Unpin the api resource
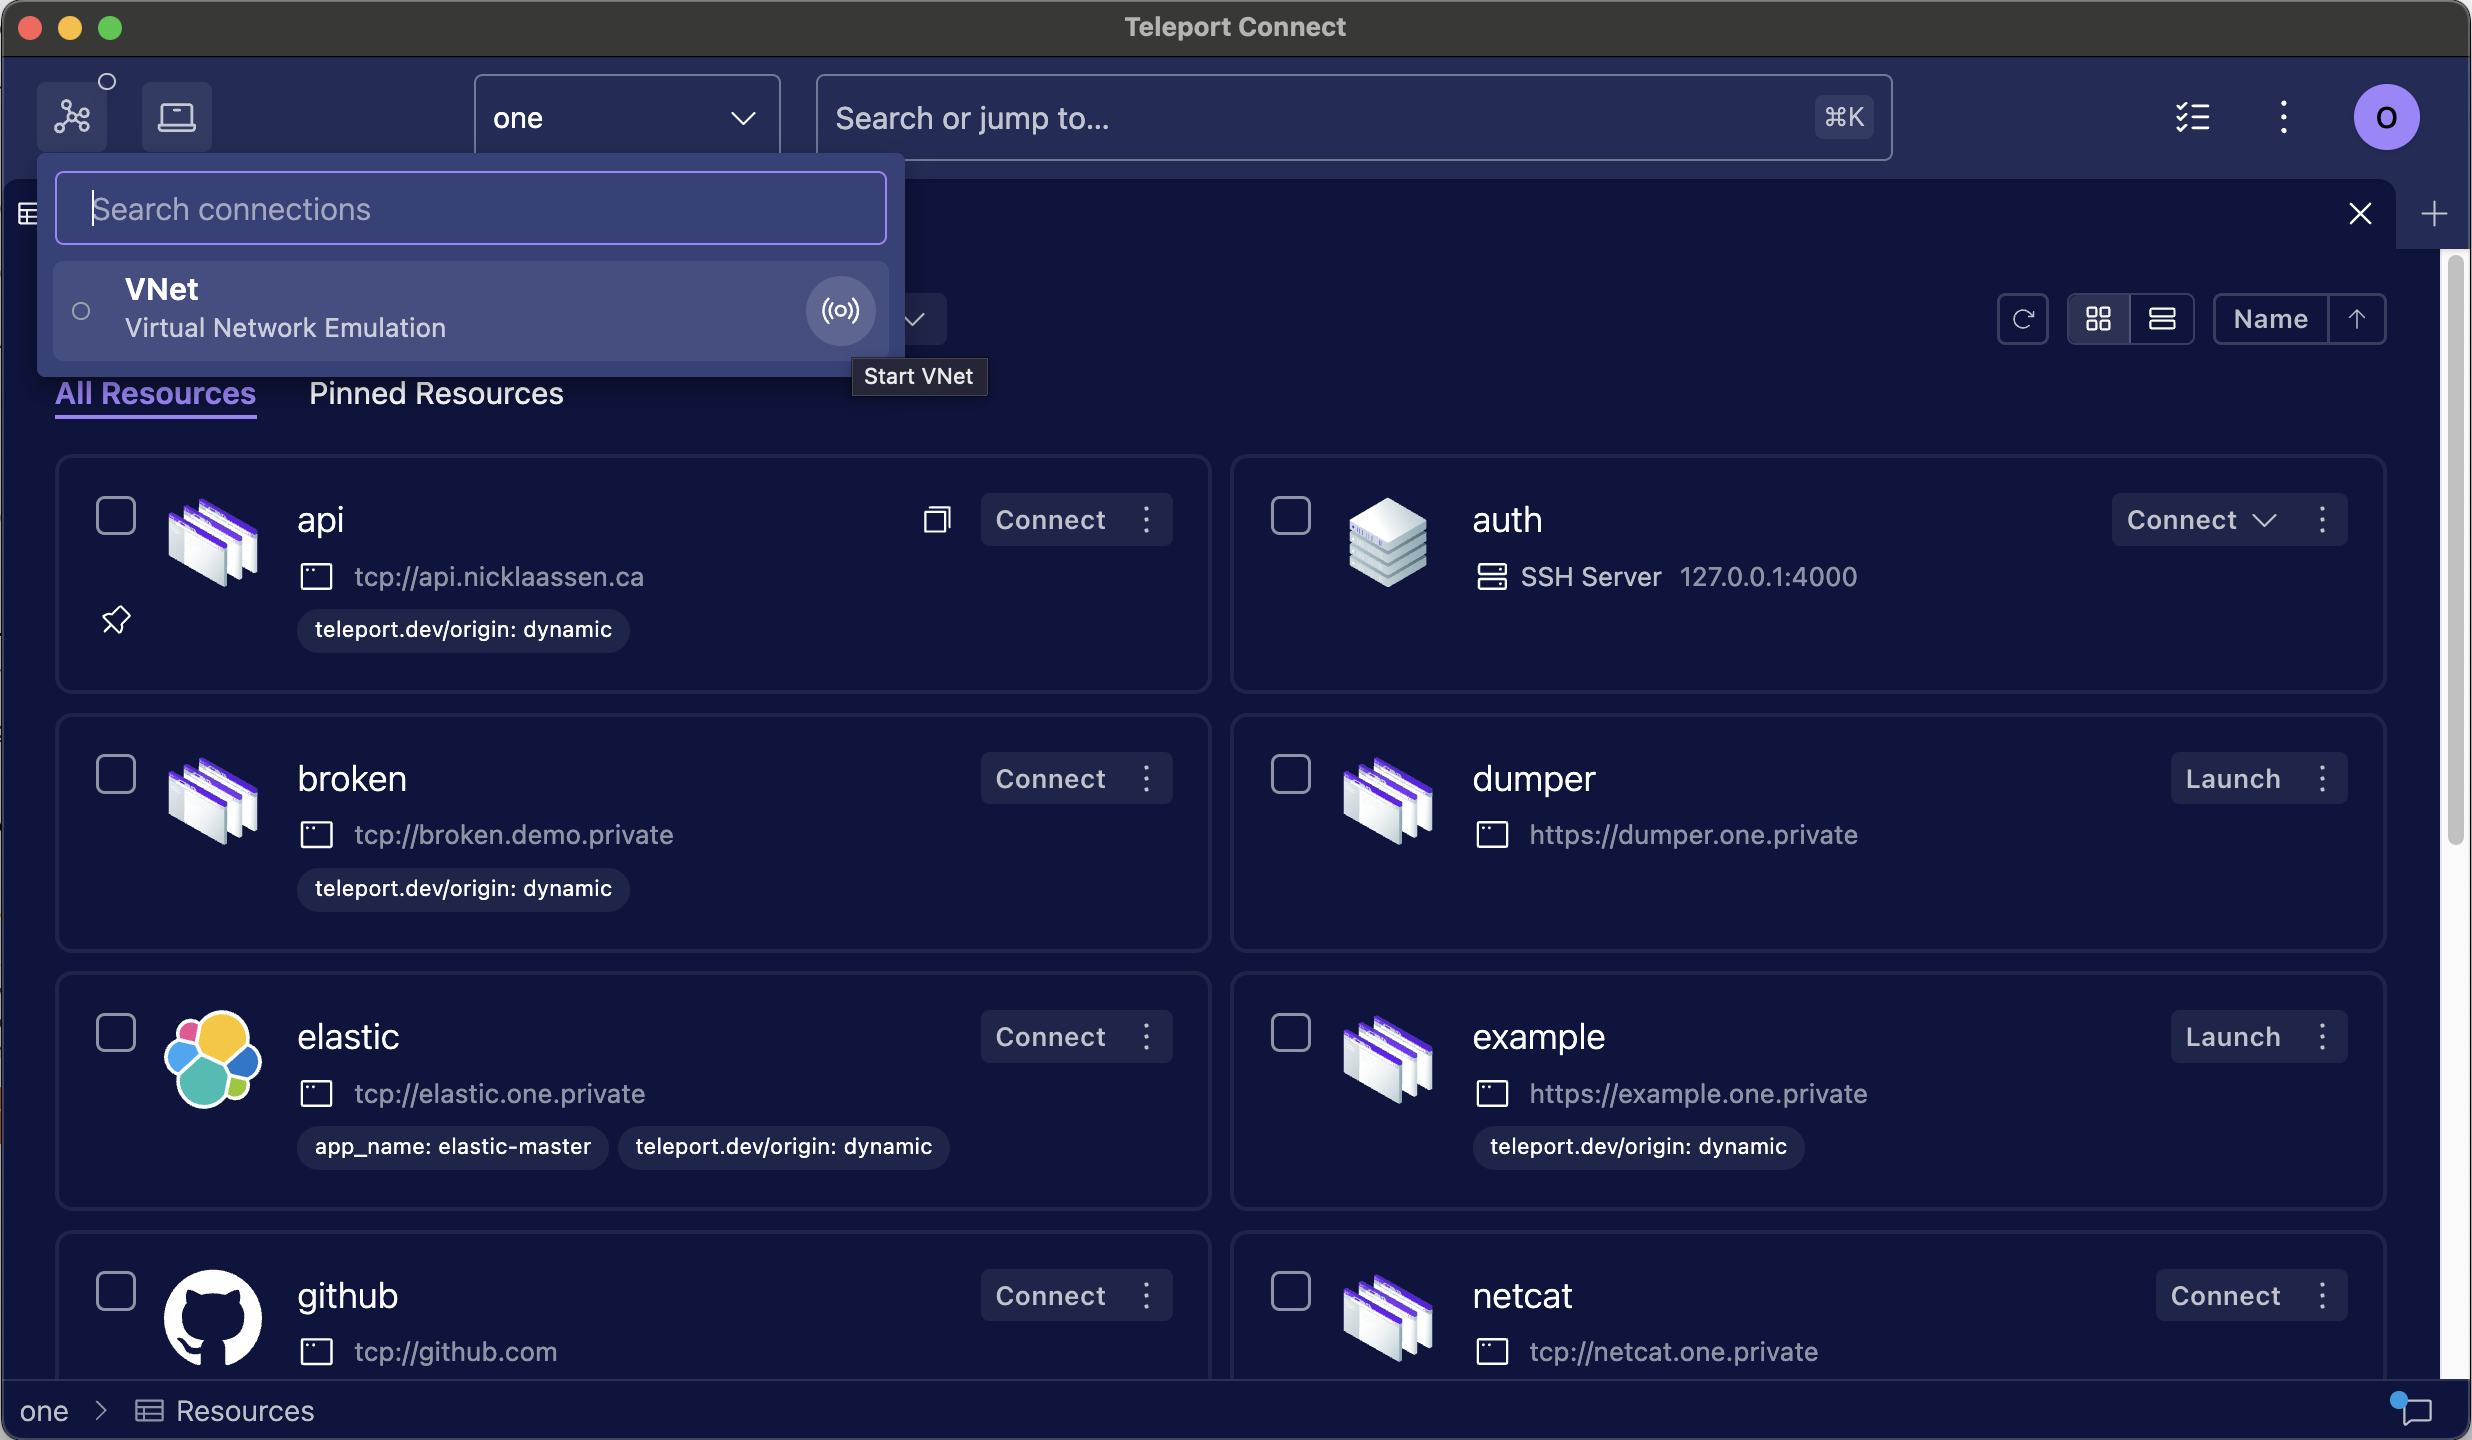 coord(115,619)
